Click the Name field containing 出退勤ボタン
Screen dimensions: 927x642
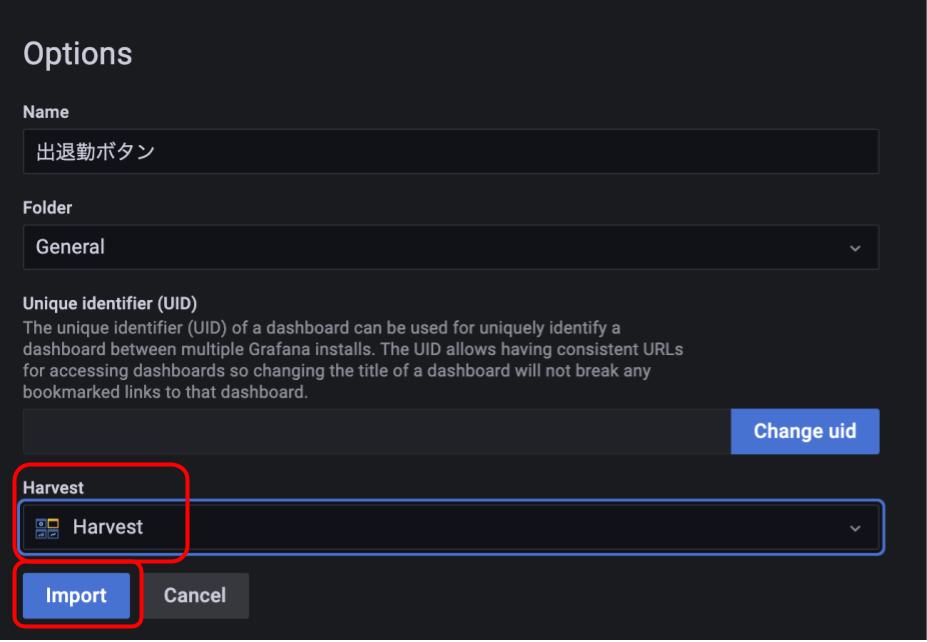(450, 151)
